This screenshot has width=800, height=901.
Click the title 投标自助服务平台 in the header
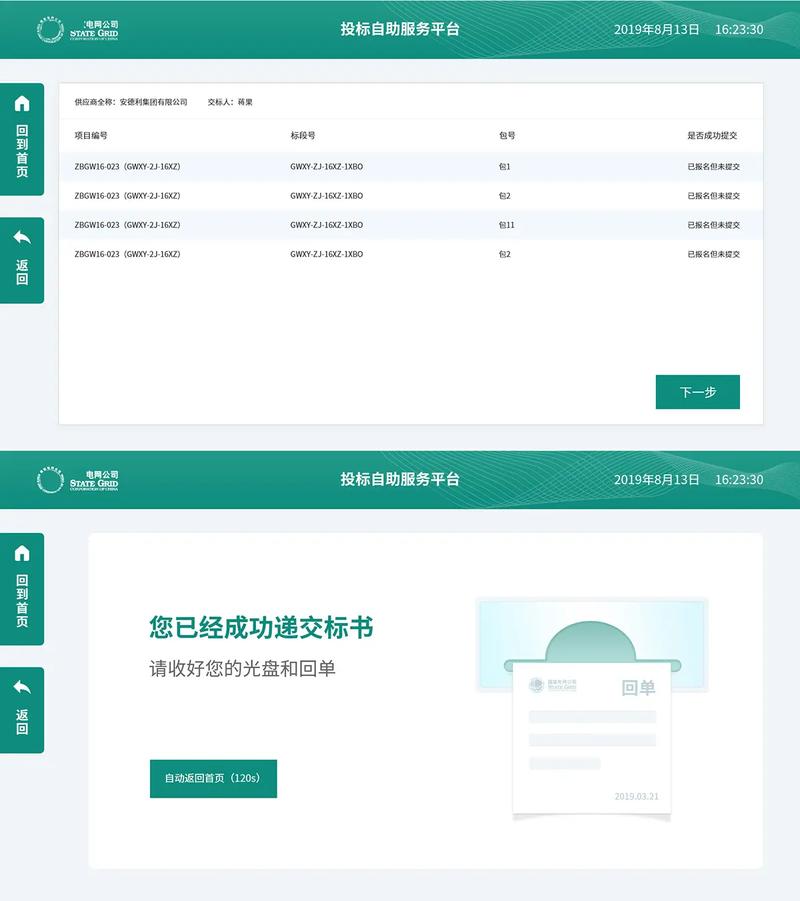click(400, 29)
